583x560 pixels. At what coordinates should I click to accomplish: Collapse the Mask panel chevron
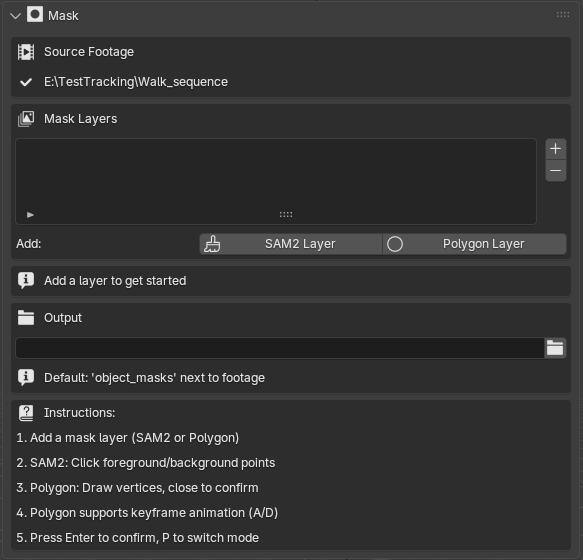point(16,16)
